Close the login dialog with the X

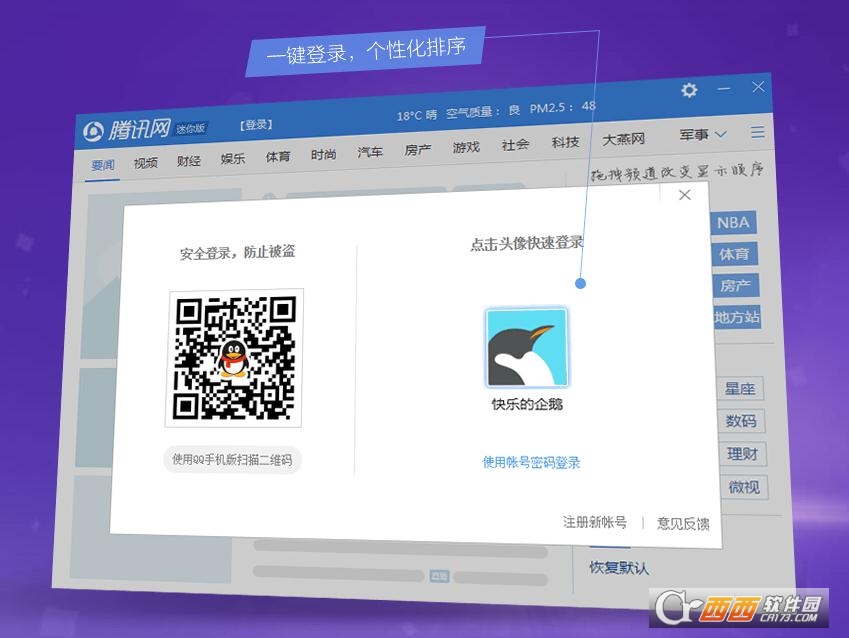(685, 195)
